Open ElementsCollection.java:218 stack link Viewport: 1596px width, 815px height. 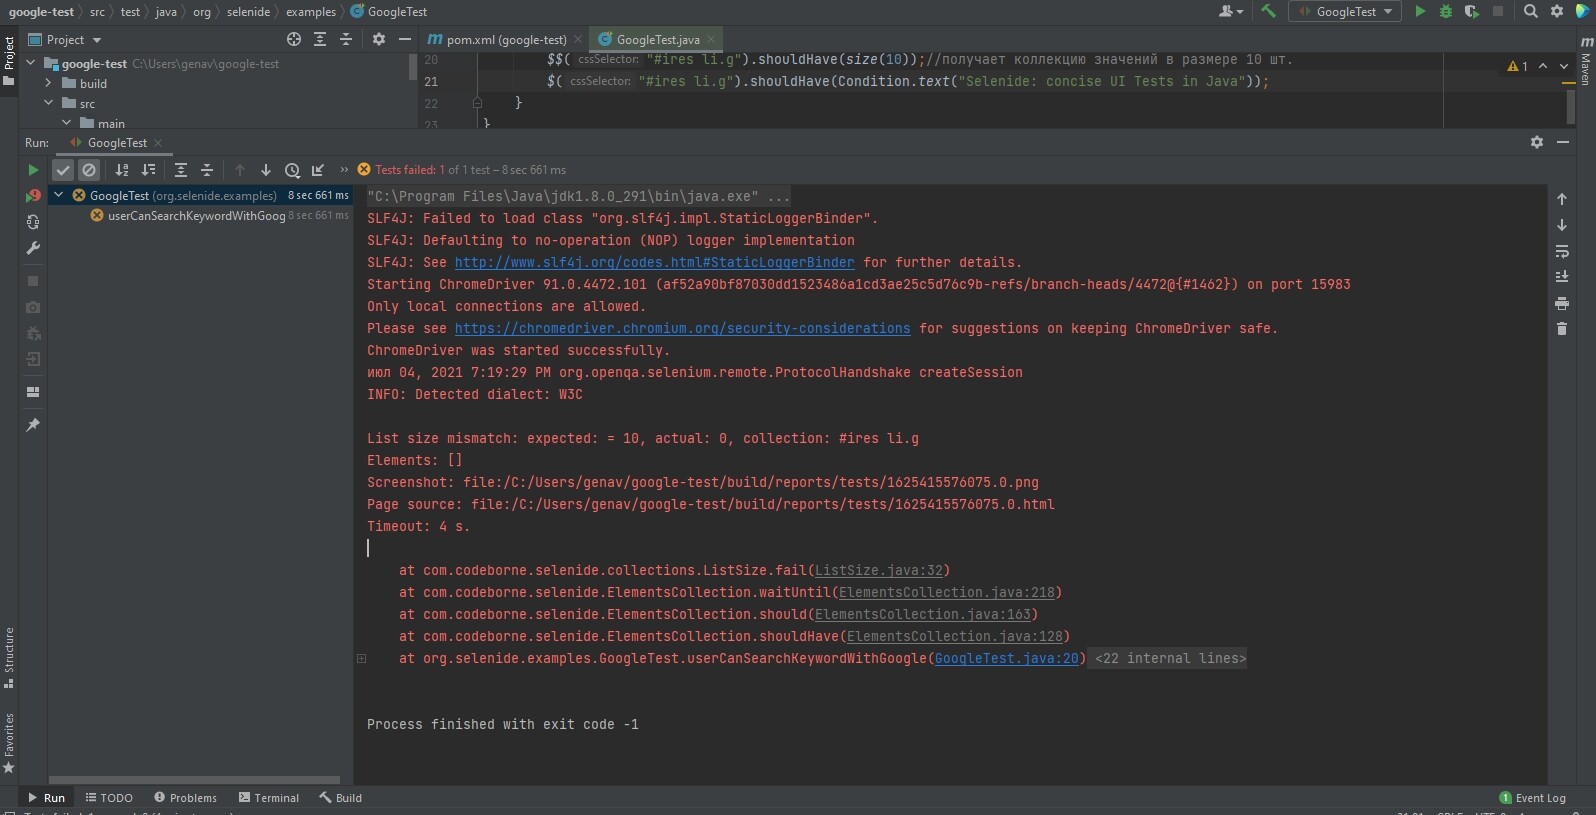[947, 593]
